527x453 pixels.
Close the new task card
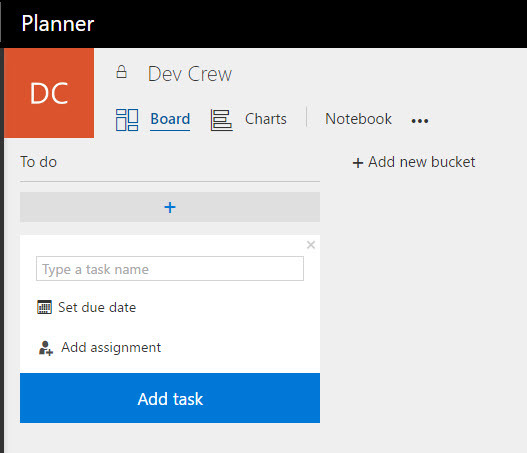(311, 245)
